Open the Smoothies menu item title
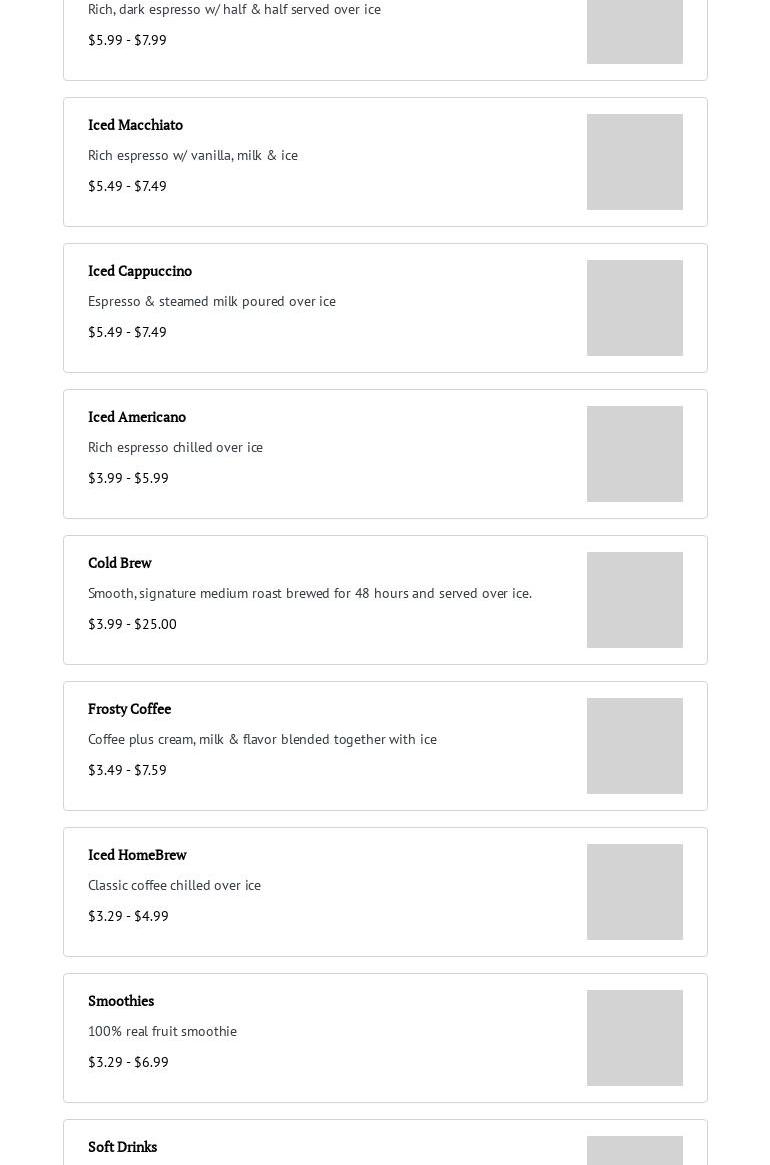 (x=121, y=1001)
